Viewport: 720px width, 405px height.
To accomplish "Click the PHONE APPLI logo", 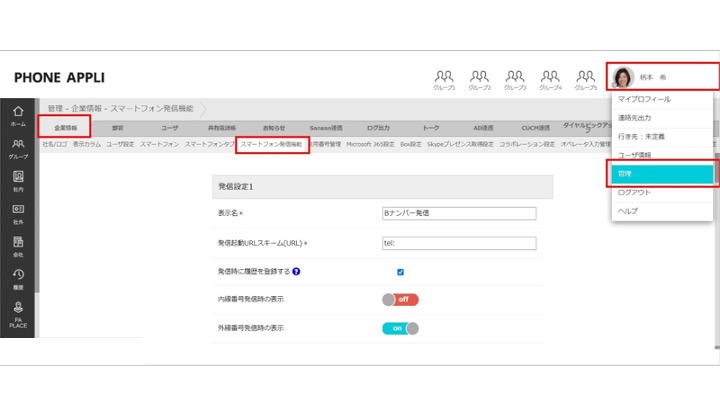I will [x=59, y=78].
